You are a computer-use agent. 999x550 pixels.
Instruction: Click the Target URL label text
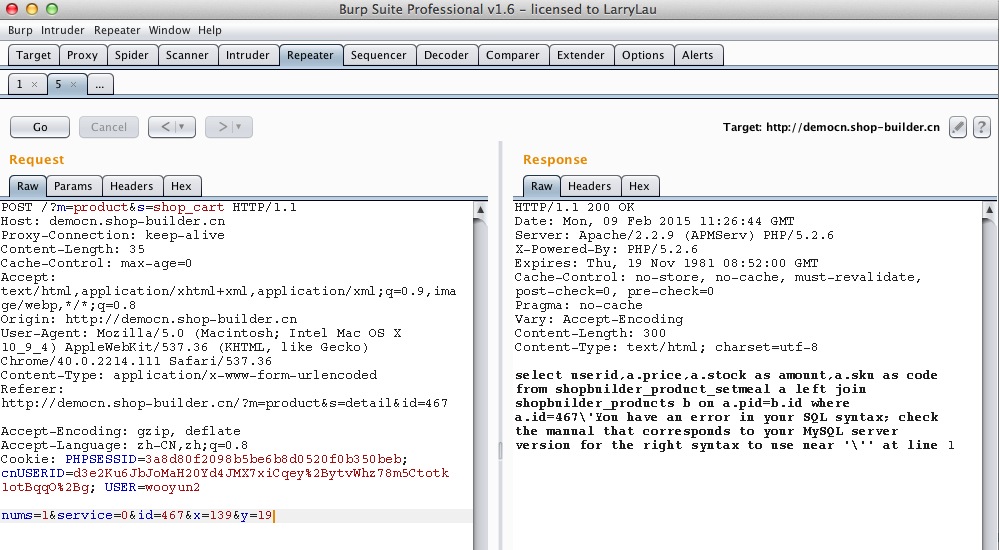831,127
